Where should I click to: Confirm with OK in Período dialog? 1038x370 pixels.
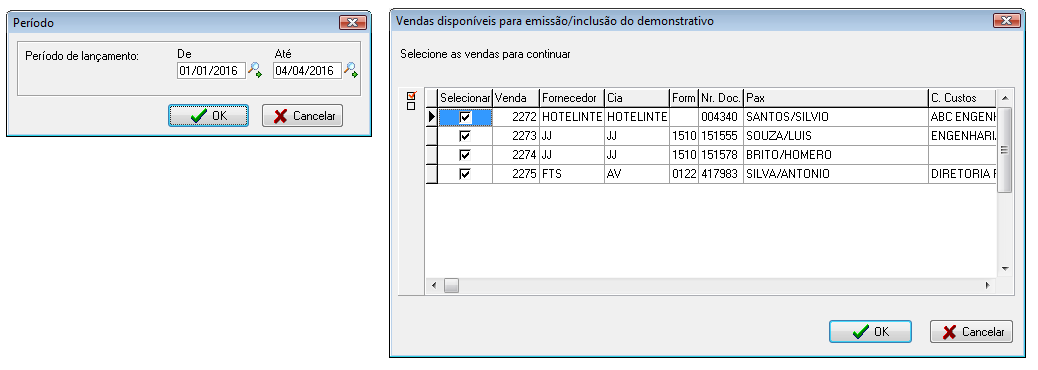click(209, 116)
